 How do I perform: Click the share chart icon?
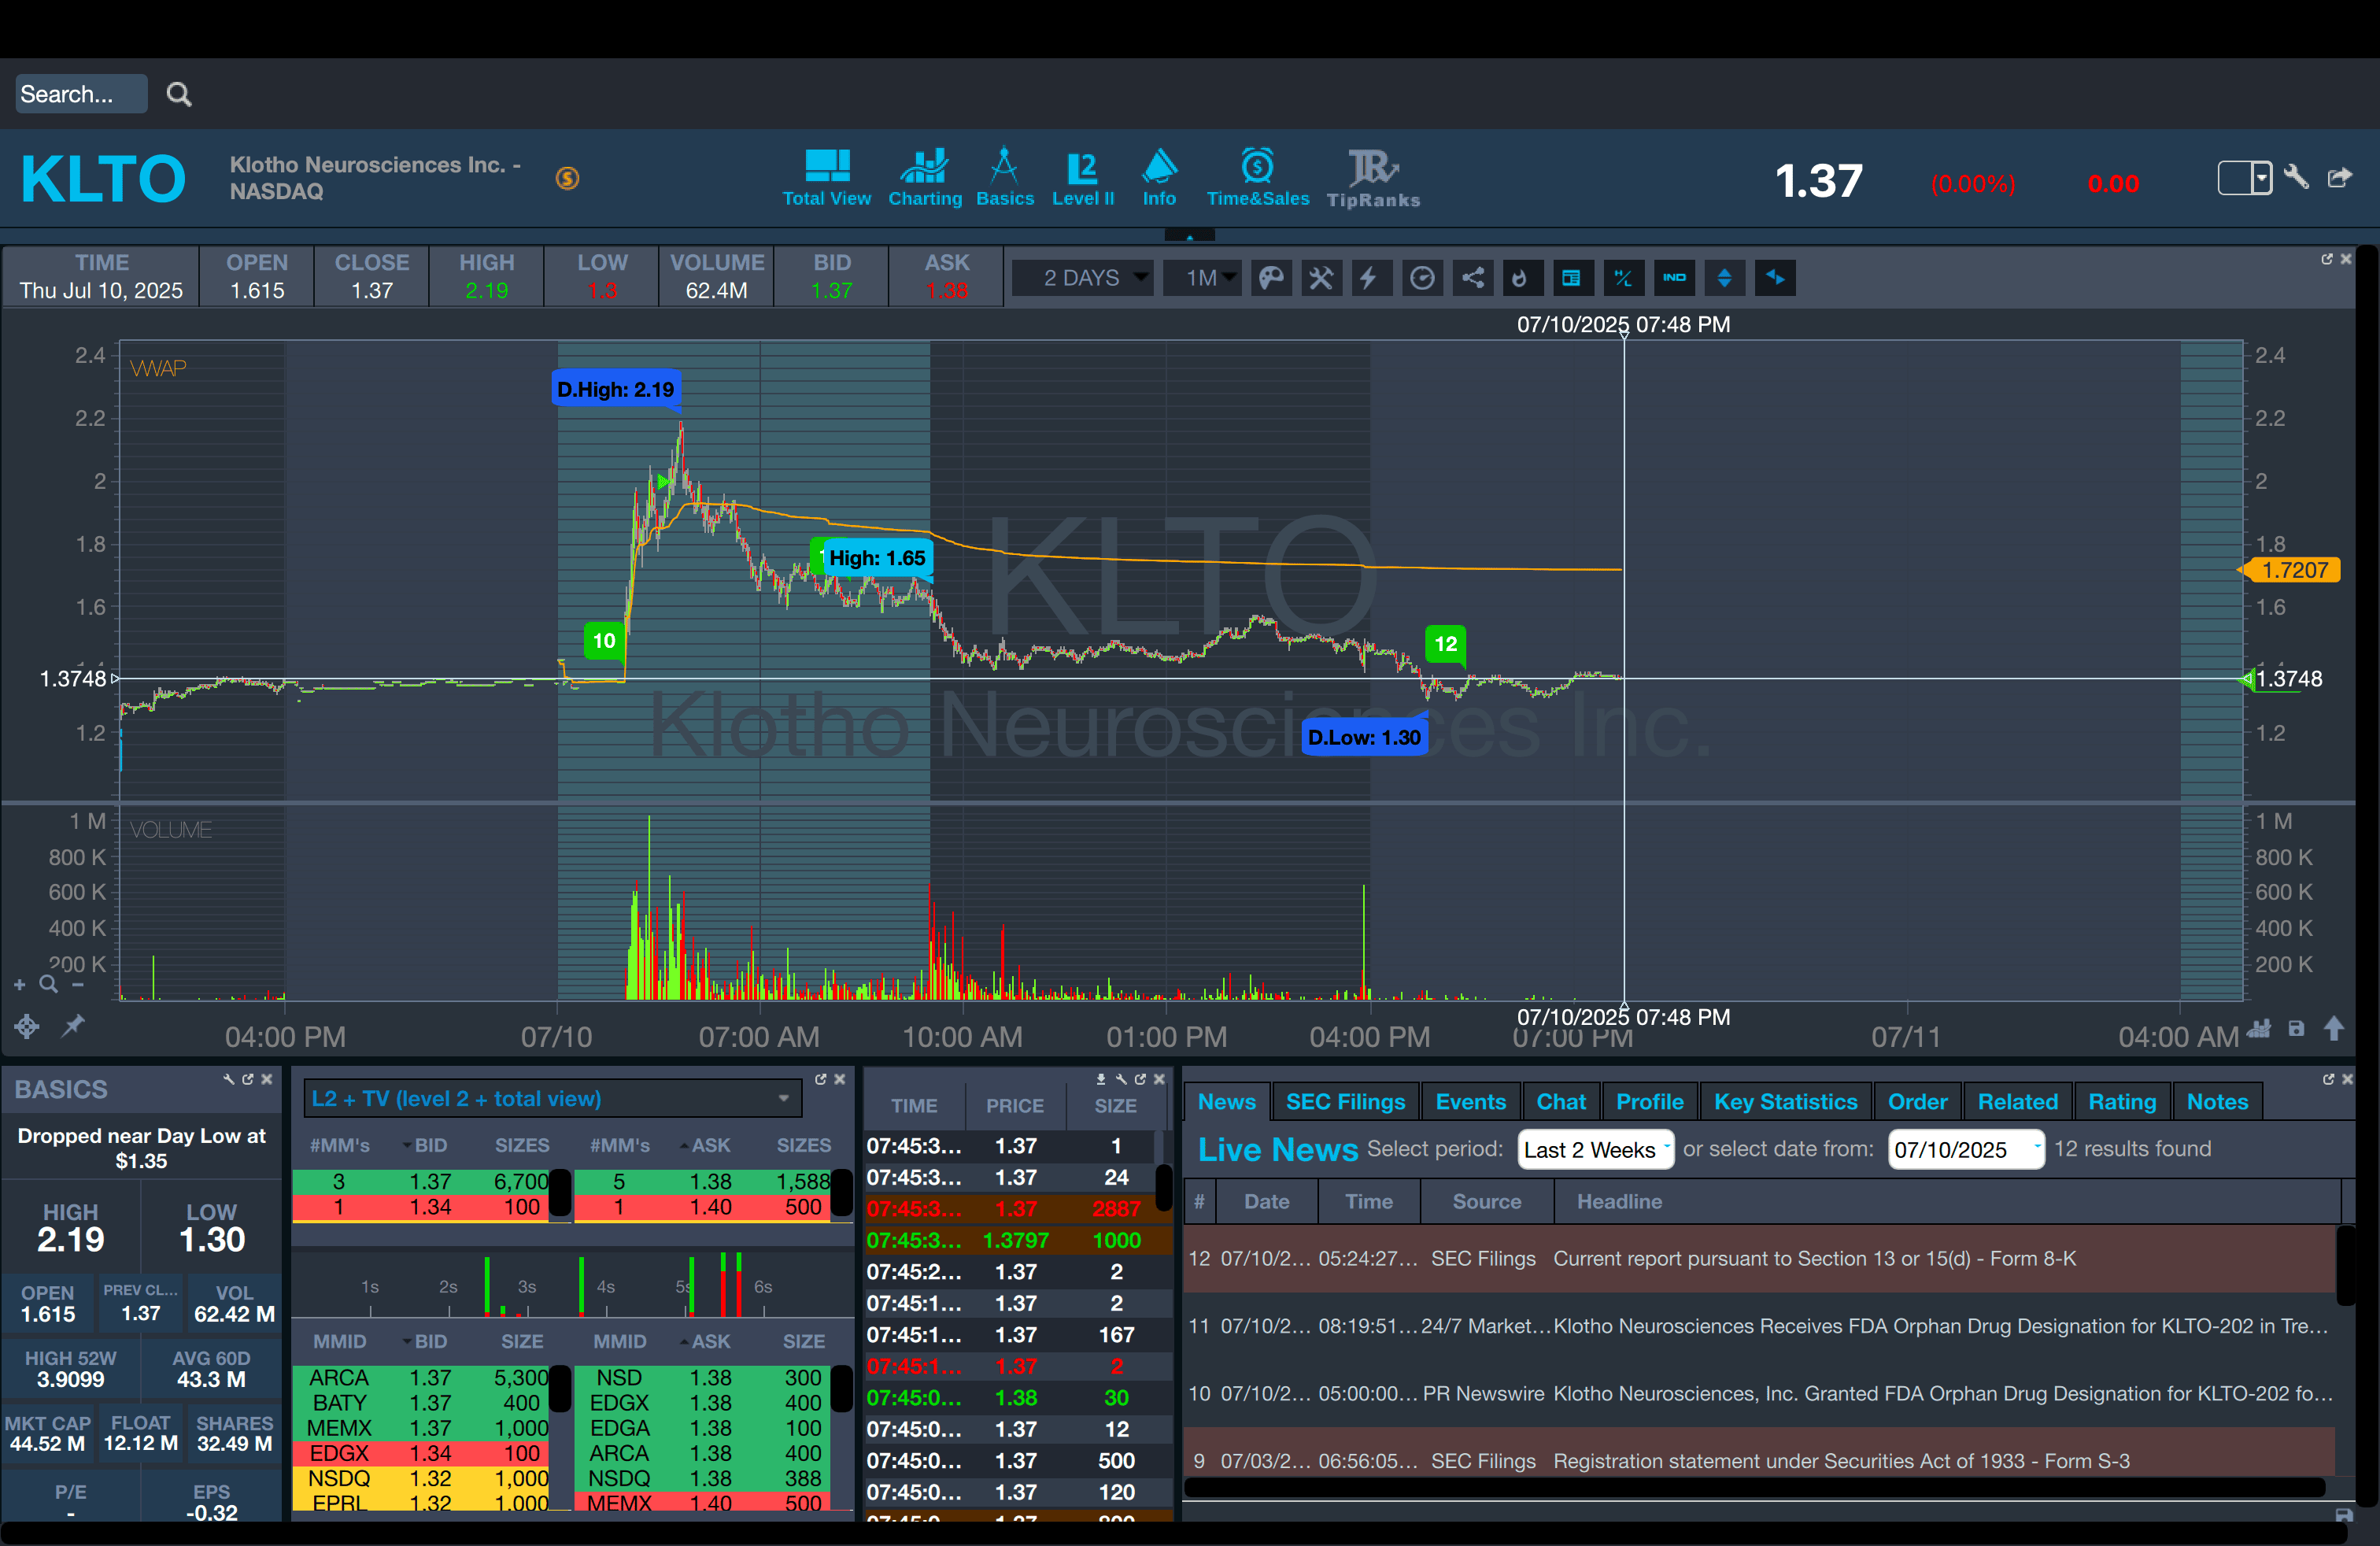pyautogui.click(x=1472, y=278)
